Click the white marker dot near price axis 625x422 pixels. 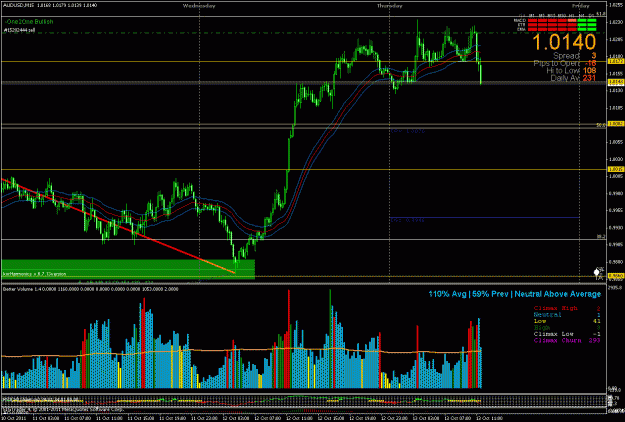[x=597, y=273]
